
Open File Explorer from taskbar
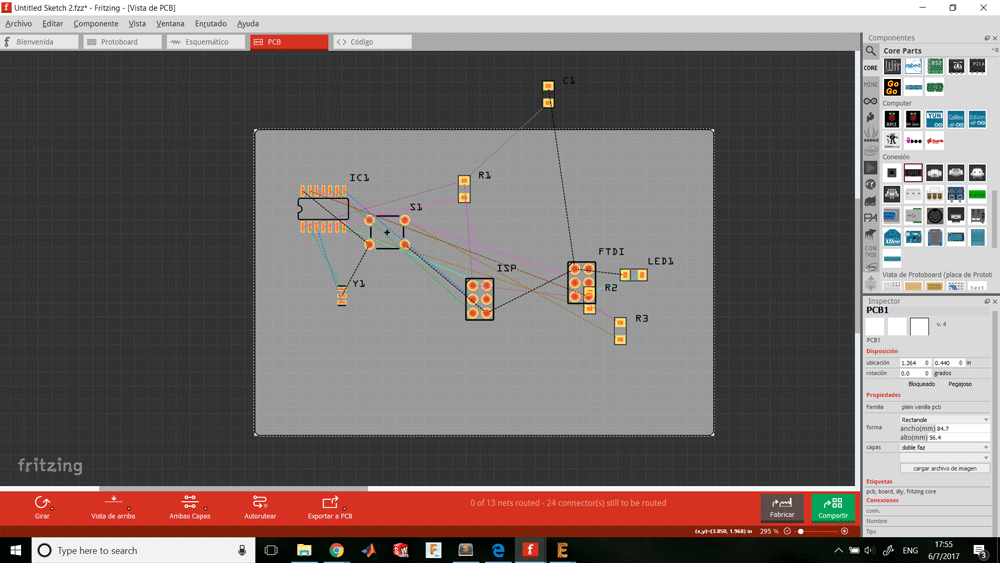pos(304,550)
